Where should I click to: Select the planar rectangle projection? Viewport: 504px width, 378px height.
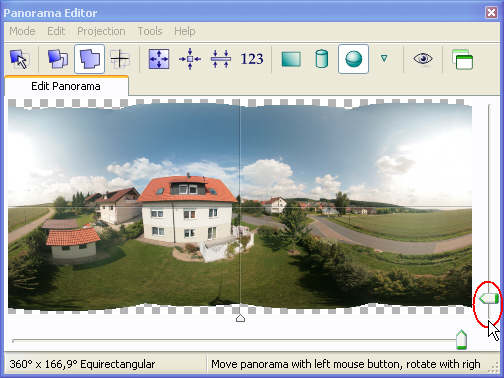pos(291,59)
